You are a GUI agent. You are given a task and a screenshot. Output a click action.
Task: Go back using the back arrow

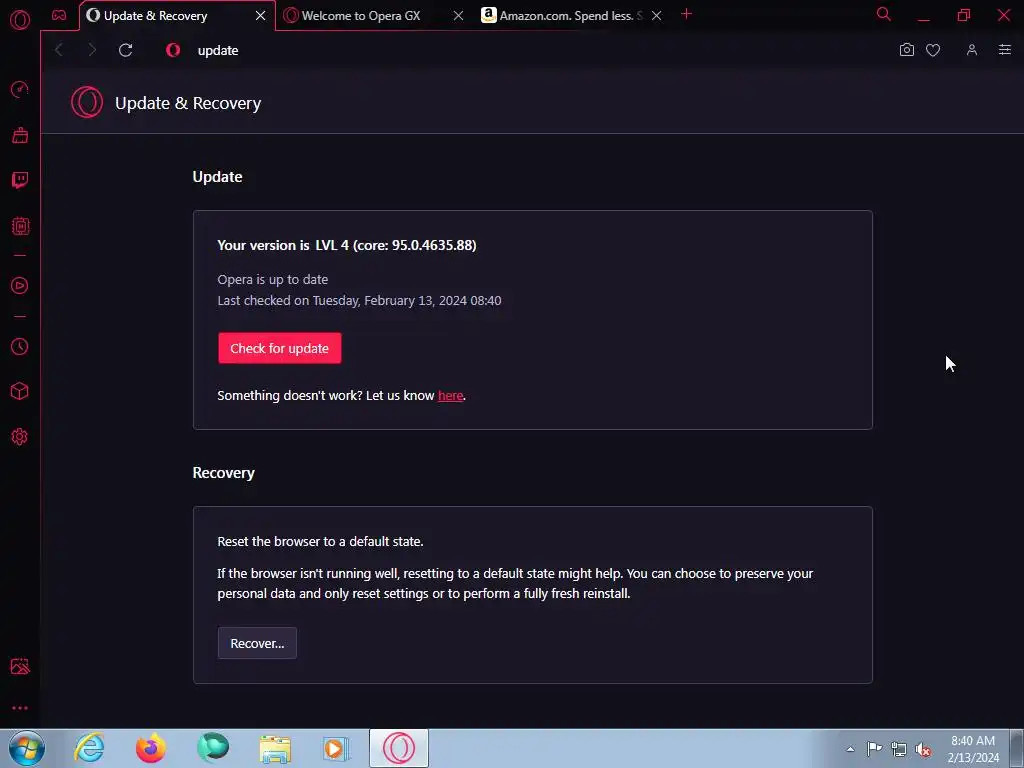coord(59,50)
